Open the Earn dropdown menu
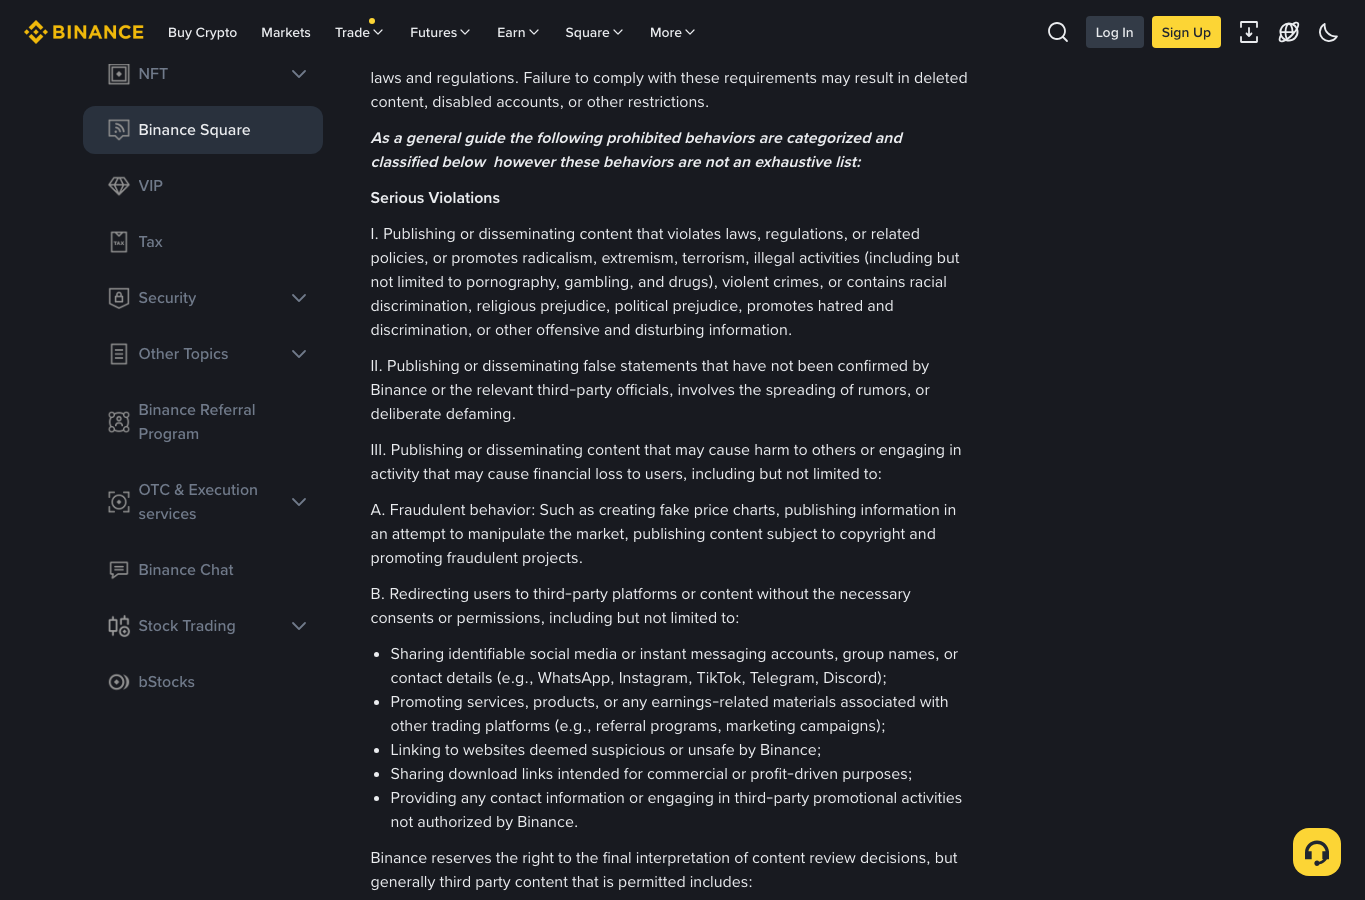The height and width of the screenshot is (900, 1365). (518, 32)
